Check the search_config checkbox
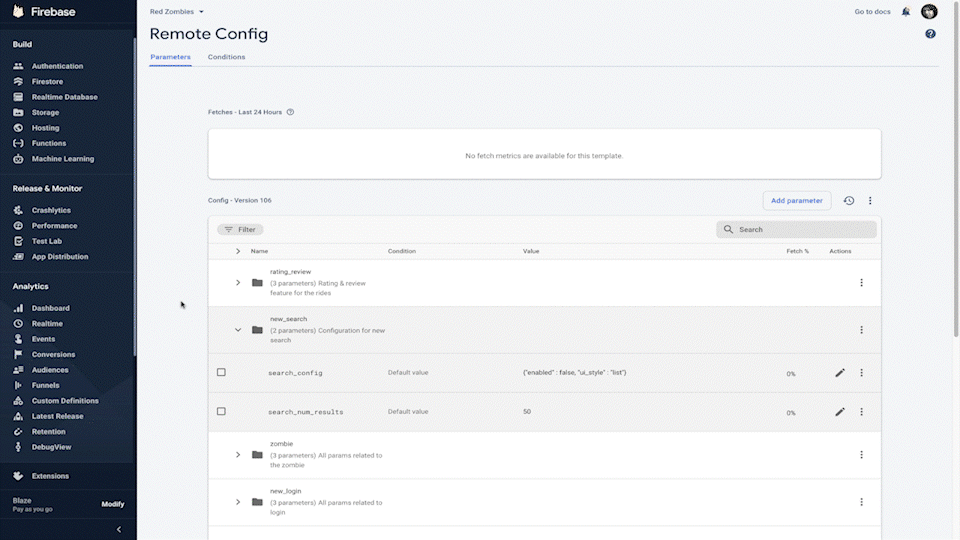The image size is (960, 540). [x=221, y=372]
